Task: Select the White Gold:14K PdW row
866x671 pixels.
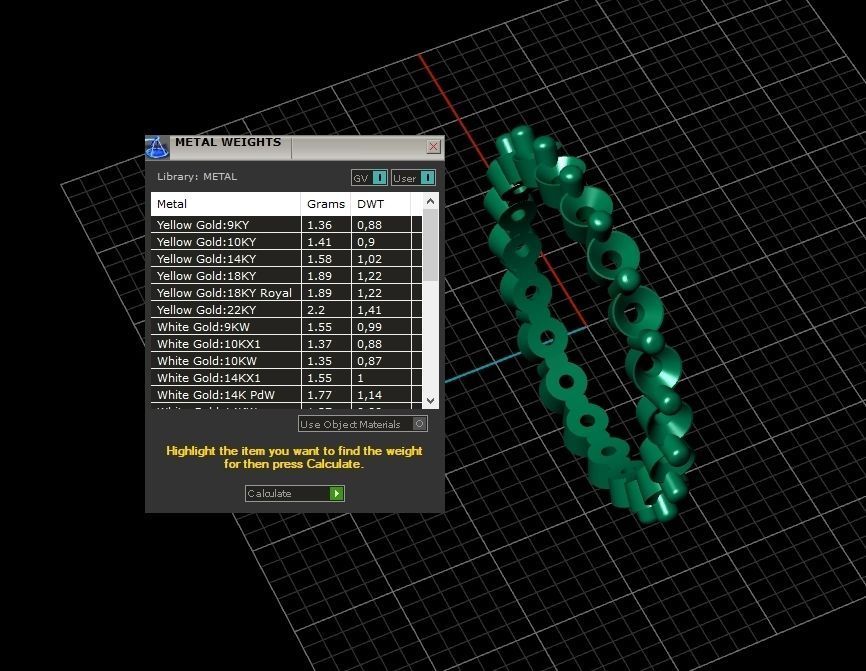Action: [x=286, y=395]
